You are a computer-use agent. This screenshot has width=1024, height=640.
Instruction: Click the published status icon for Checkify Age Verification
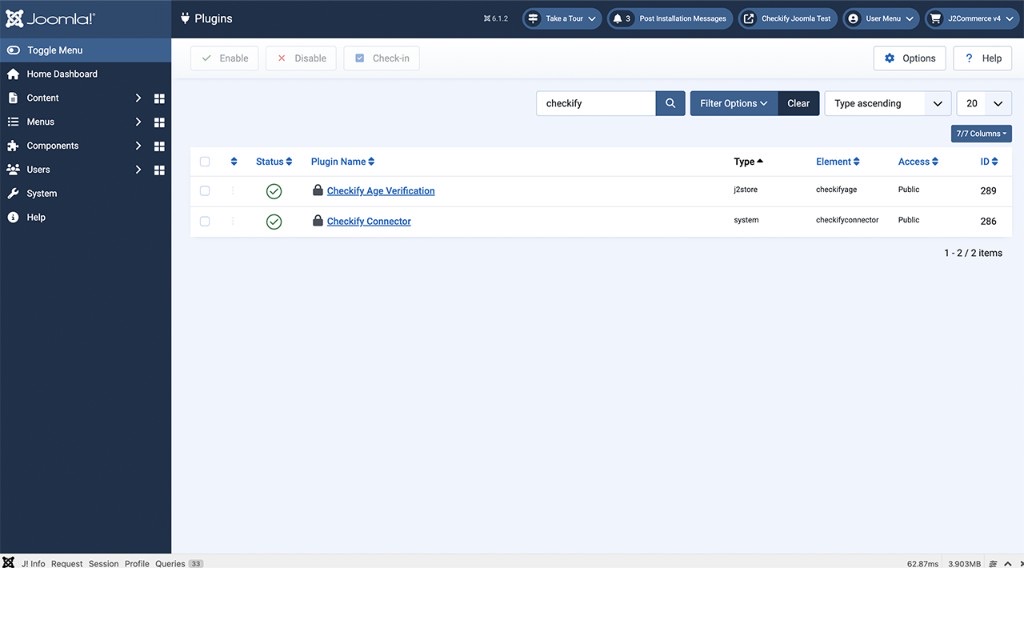274,191
